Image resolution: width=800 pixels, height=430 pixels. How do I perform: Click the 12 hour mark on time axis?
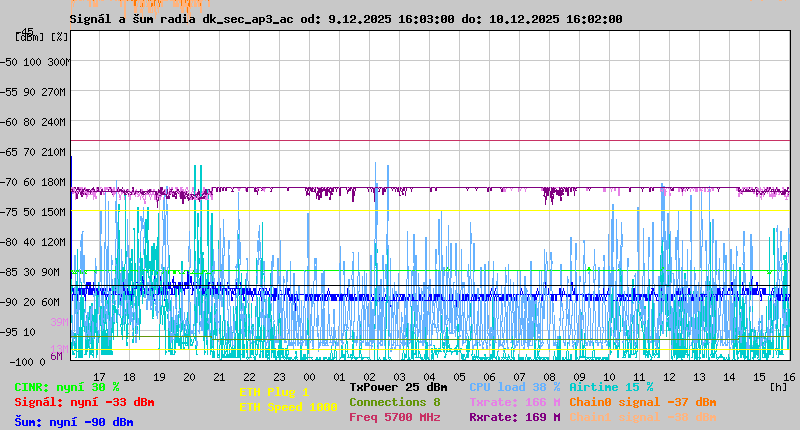[x=669, y=376]
